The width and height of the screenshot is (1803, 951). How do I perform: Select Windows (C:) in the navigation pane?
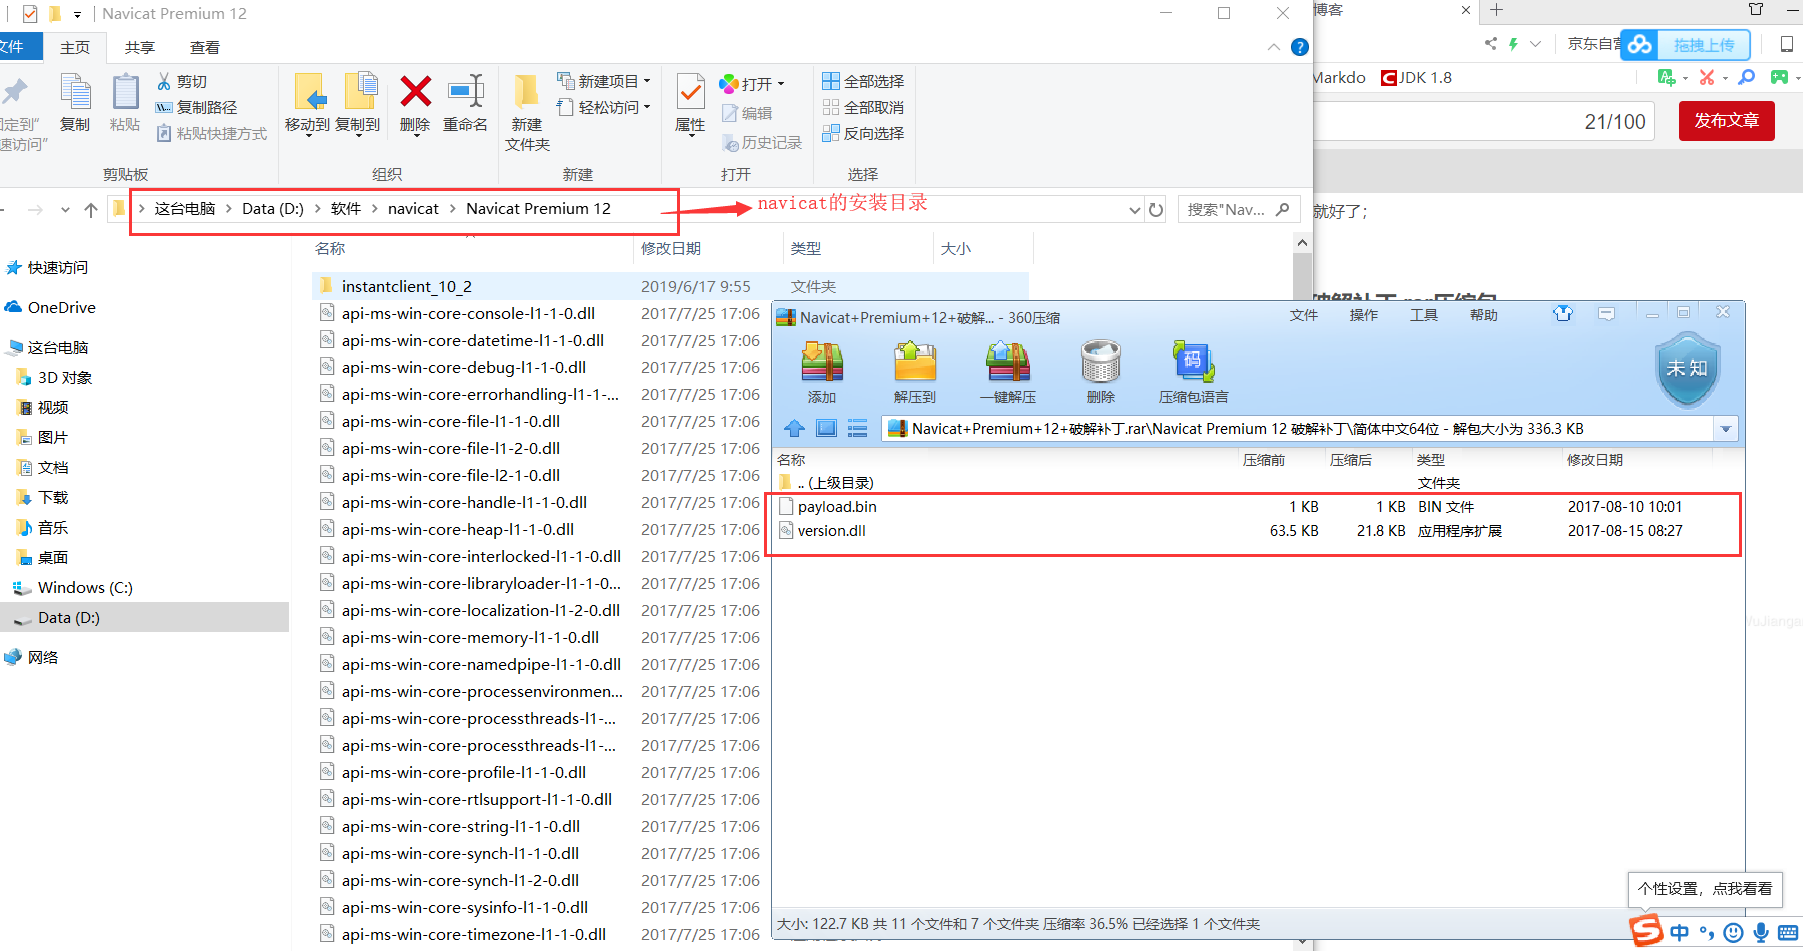(85, 587)
